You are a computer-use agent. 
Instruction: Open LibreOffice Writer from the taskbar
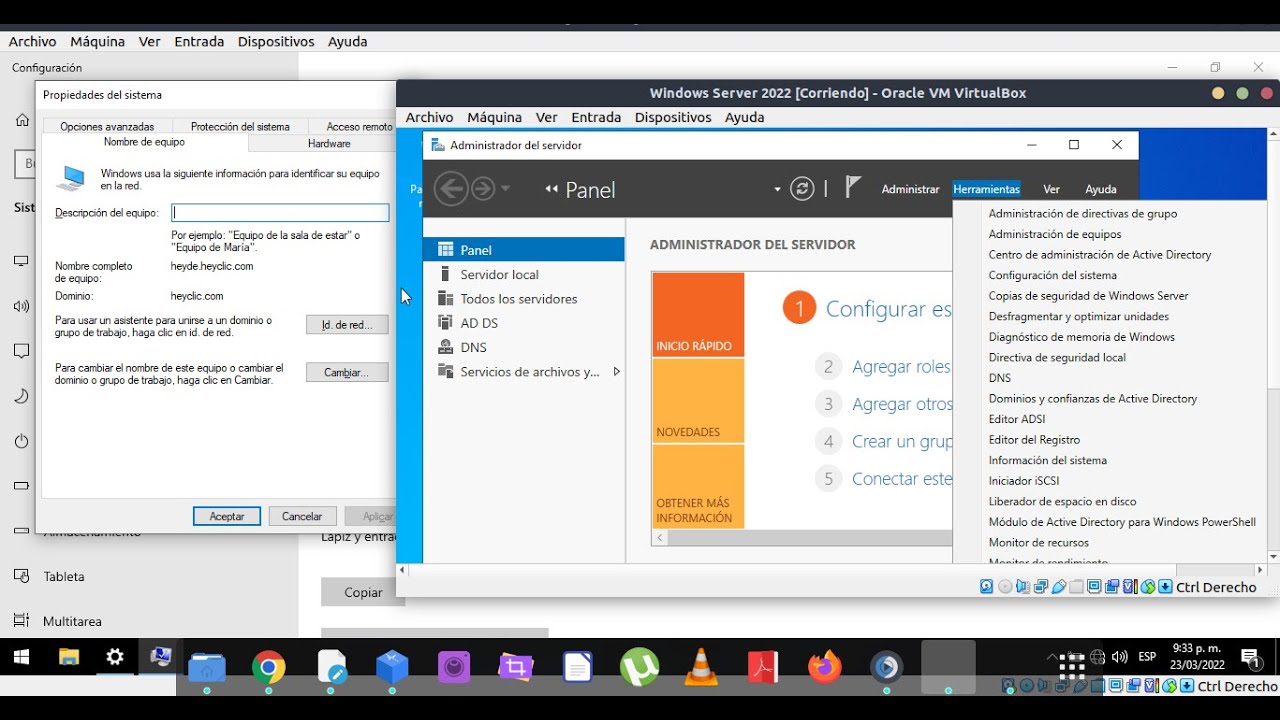tap(578, 666)
